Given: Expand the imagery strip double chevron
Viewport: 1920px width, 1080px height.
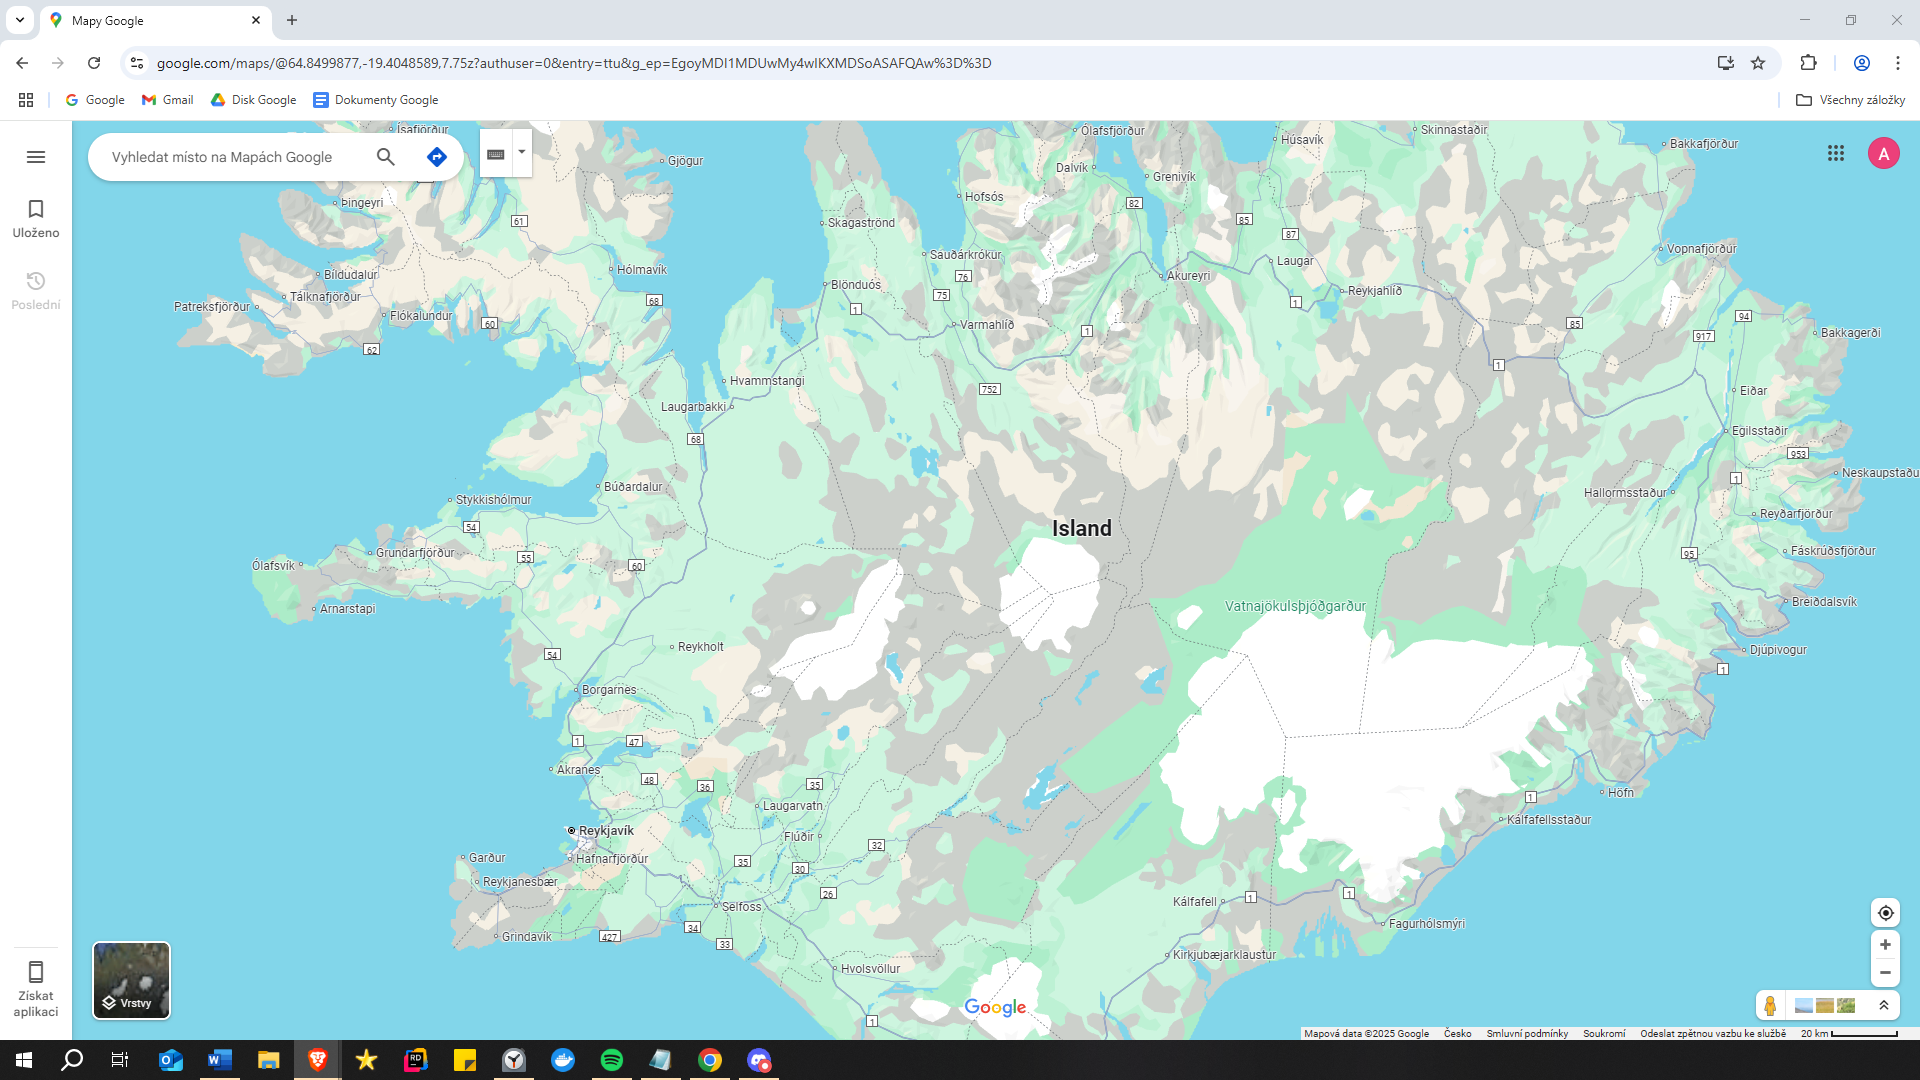Looking at the screenshot, I should [1884, 1005].
